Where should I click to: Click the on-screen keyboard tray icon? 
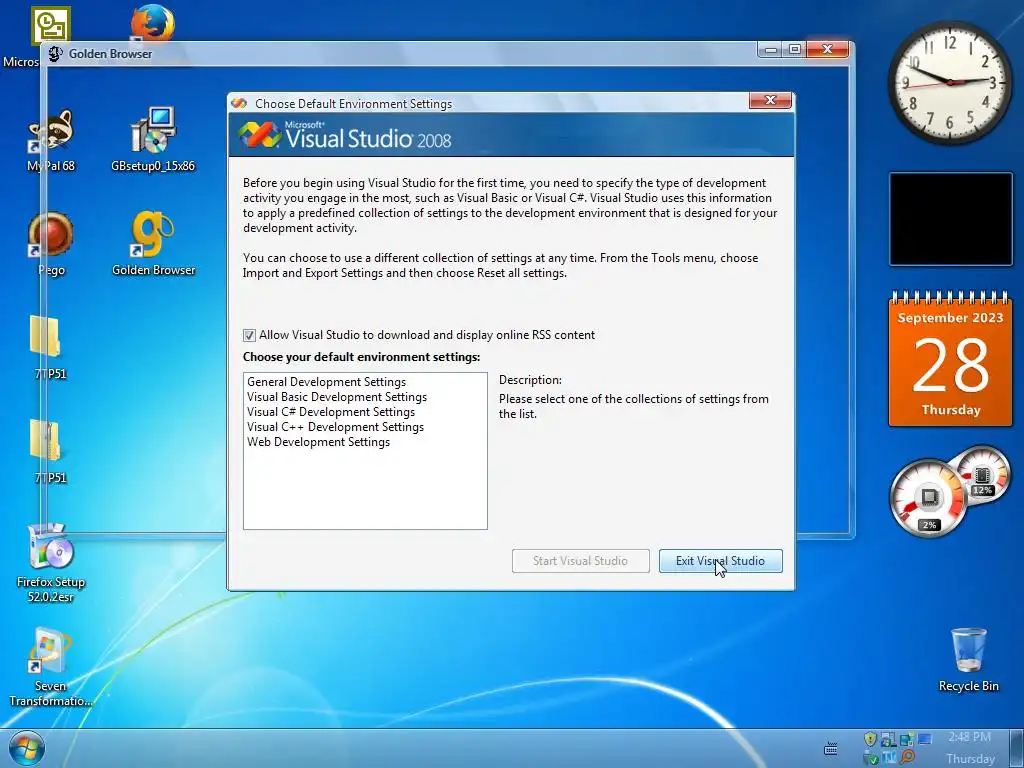pos(831,748)
